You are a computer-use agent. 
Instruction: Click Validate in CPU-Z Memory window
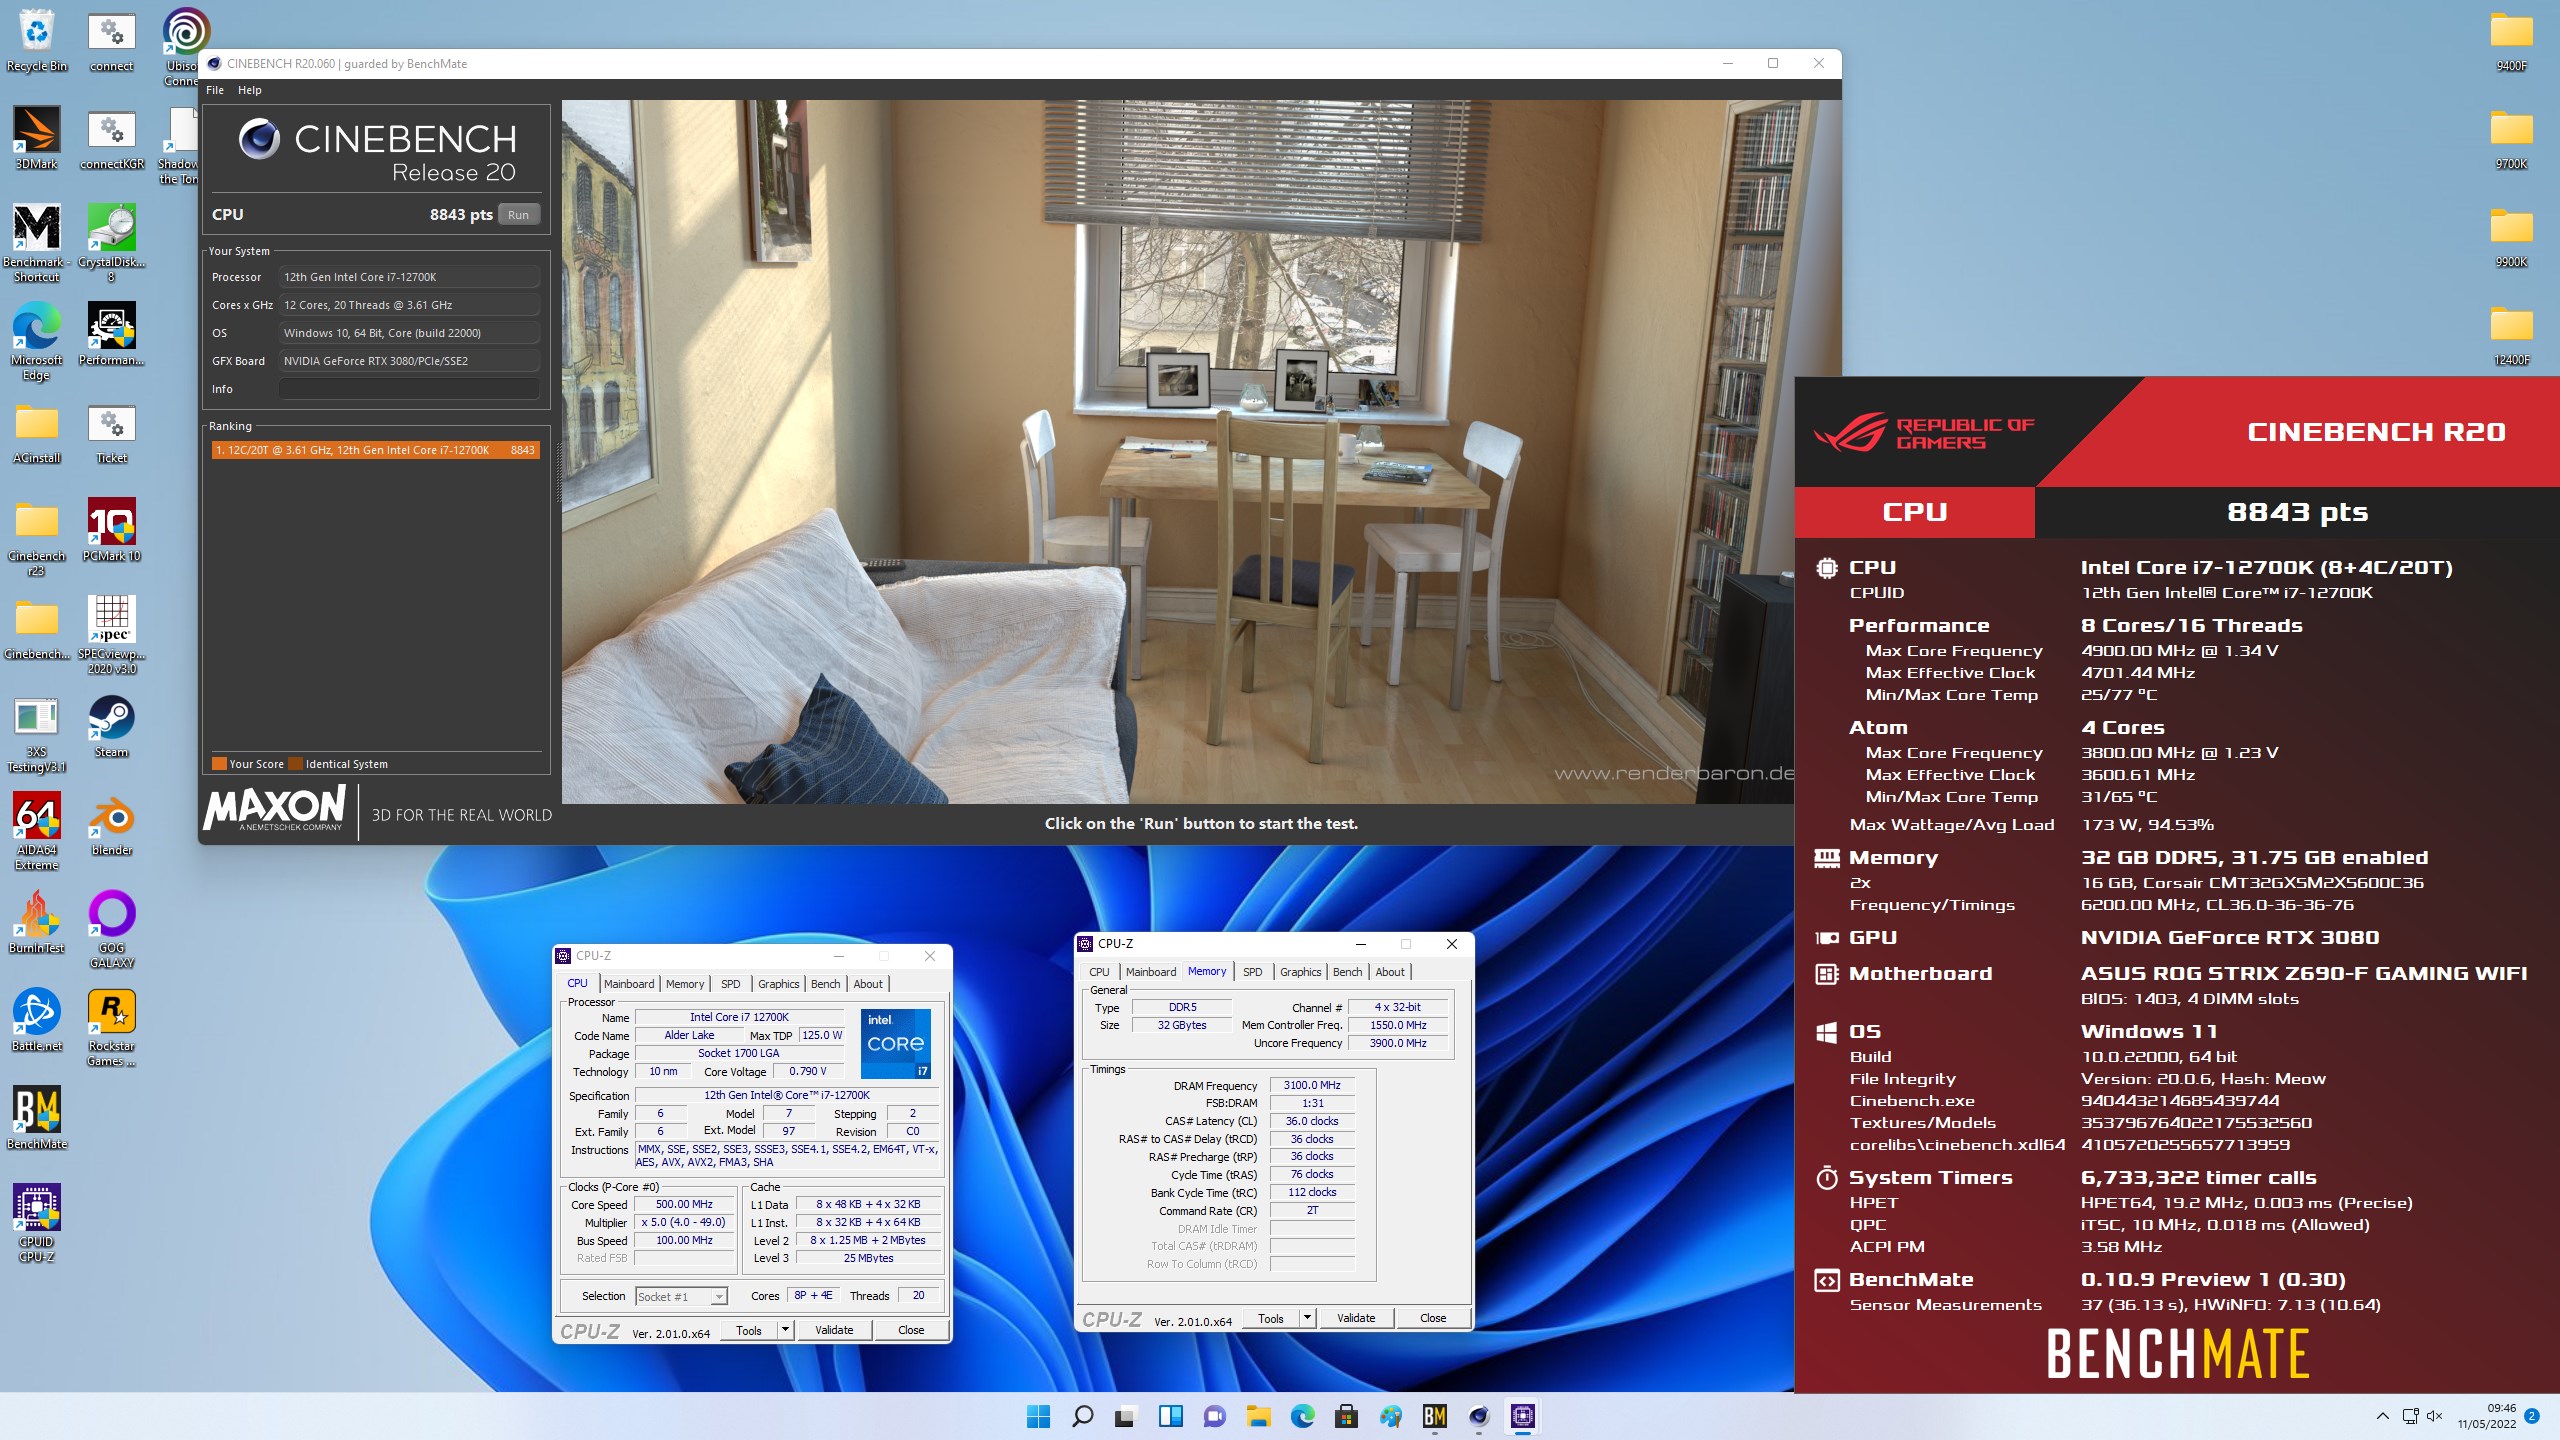click(1356, 1318)
